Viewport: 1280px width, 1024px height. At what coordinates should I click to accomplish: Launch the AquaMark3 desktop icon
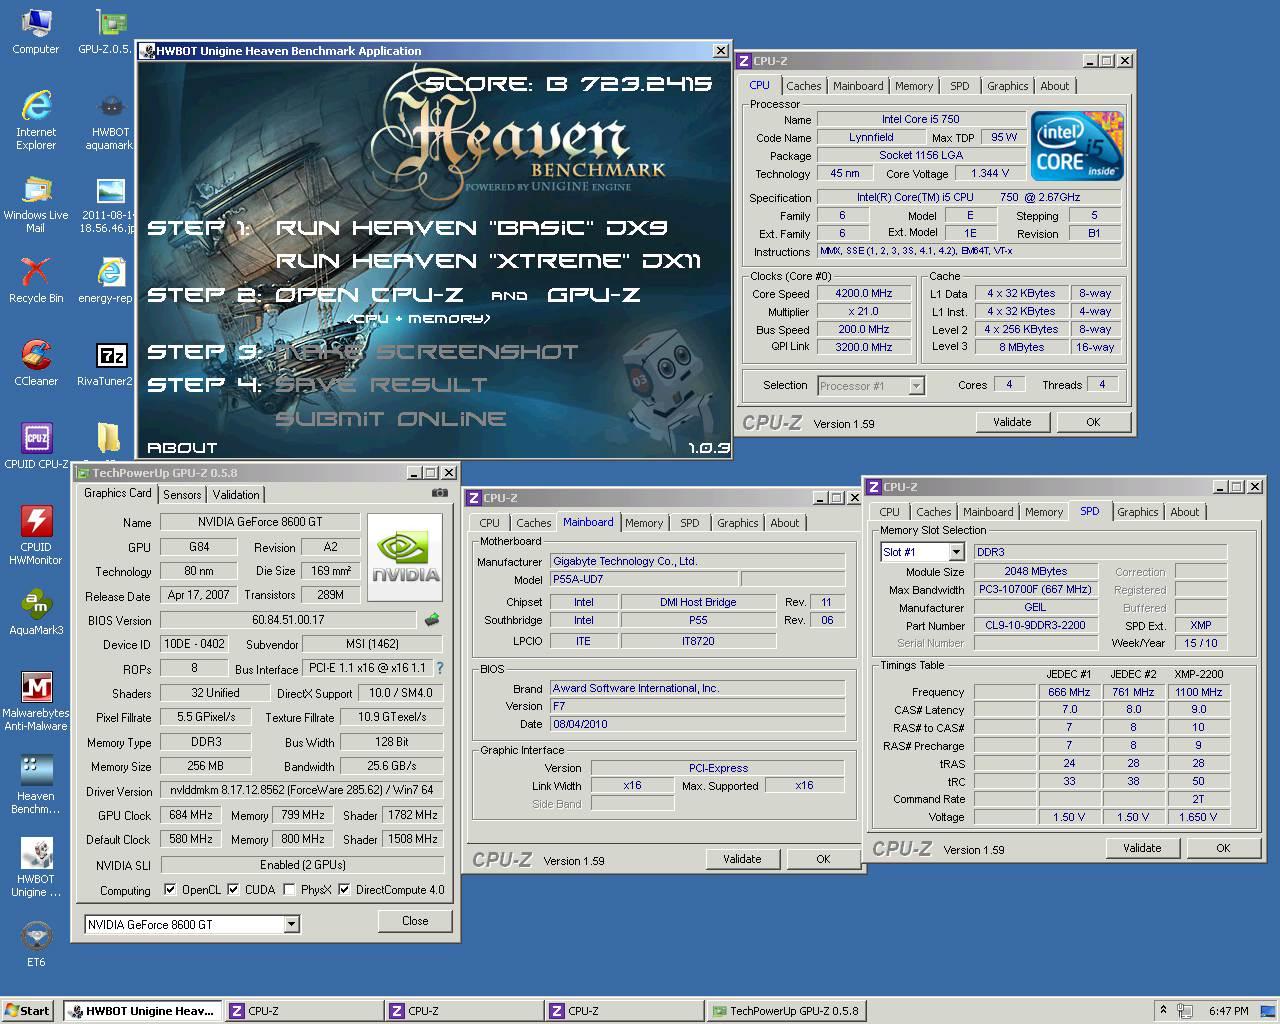(36, 611)
